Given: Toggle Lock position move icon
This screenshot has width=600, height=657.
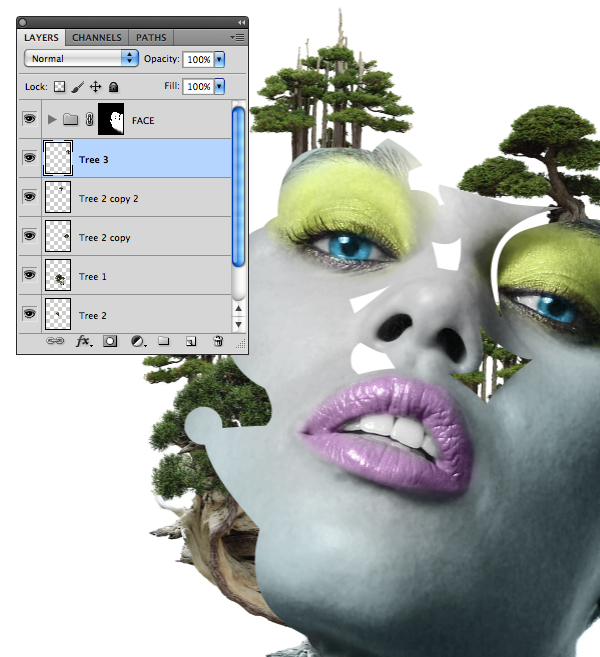Looking at the screenshot, I should [x=96, y=87].
